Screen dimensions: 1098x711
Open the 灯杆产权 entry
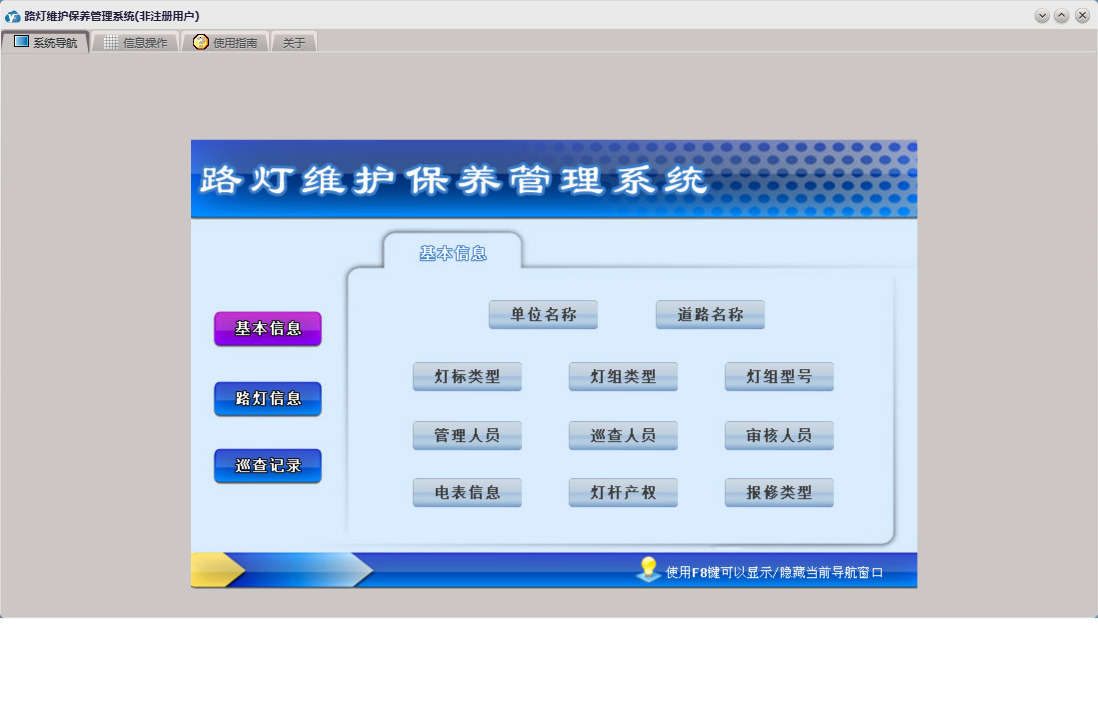point(623,492)
